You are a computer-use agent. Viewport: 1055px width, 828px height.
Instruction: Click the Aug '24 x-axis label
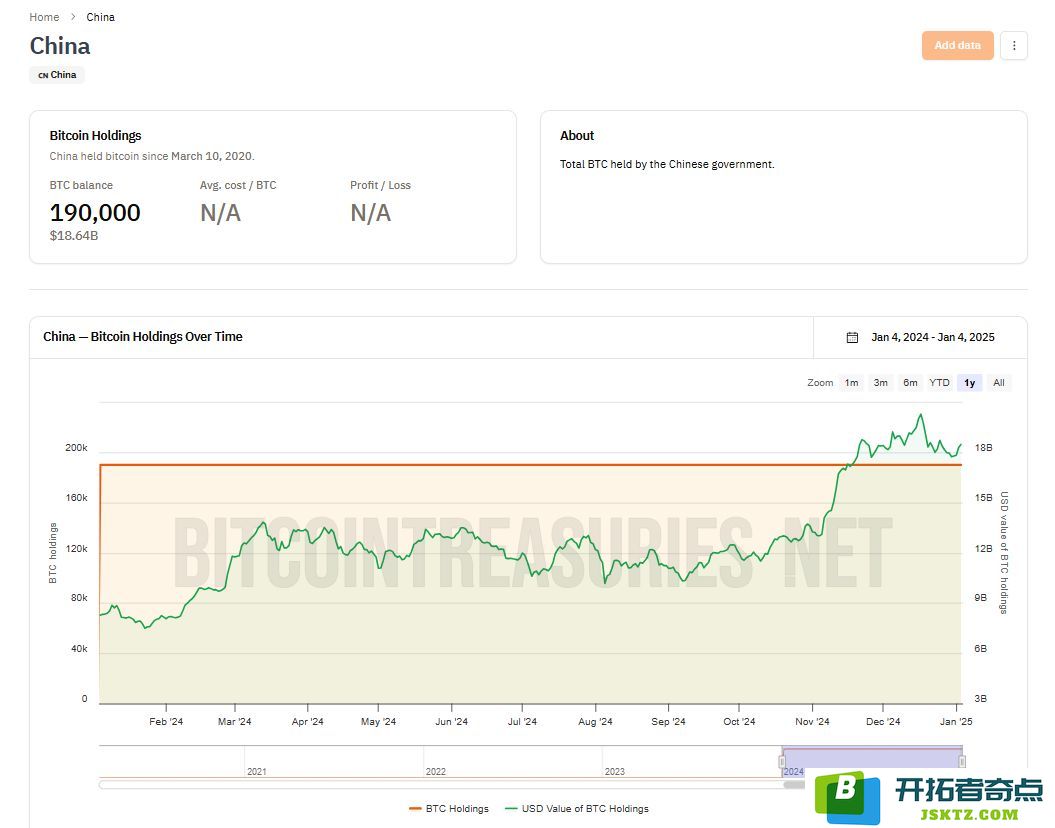[x=595, y=721]
